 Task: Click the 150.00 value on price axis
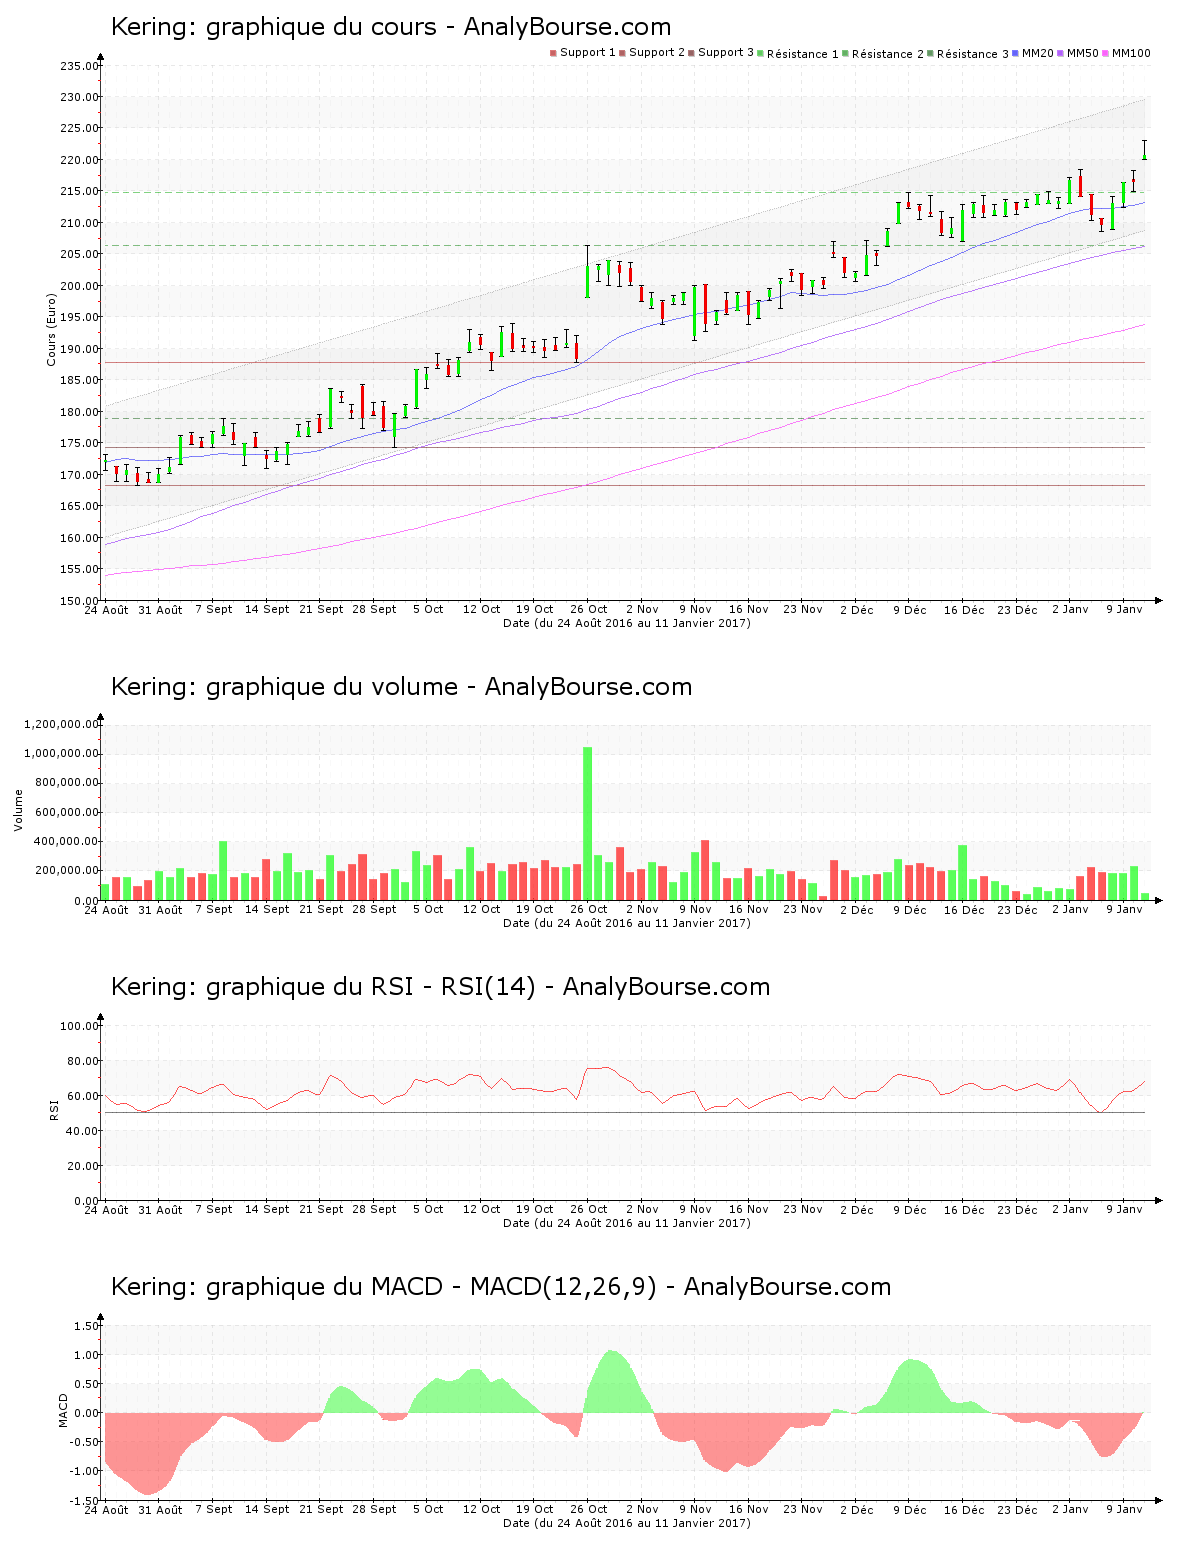[80, 601]
